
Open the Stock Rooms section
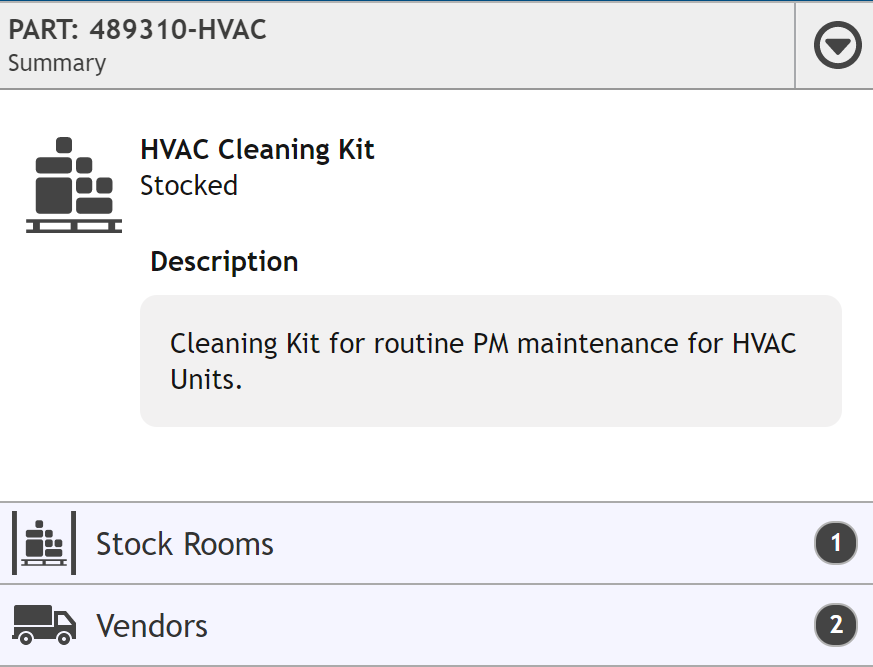(436, 543)
